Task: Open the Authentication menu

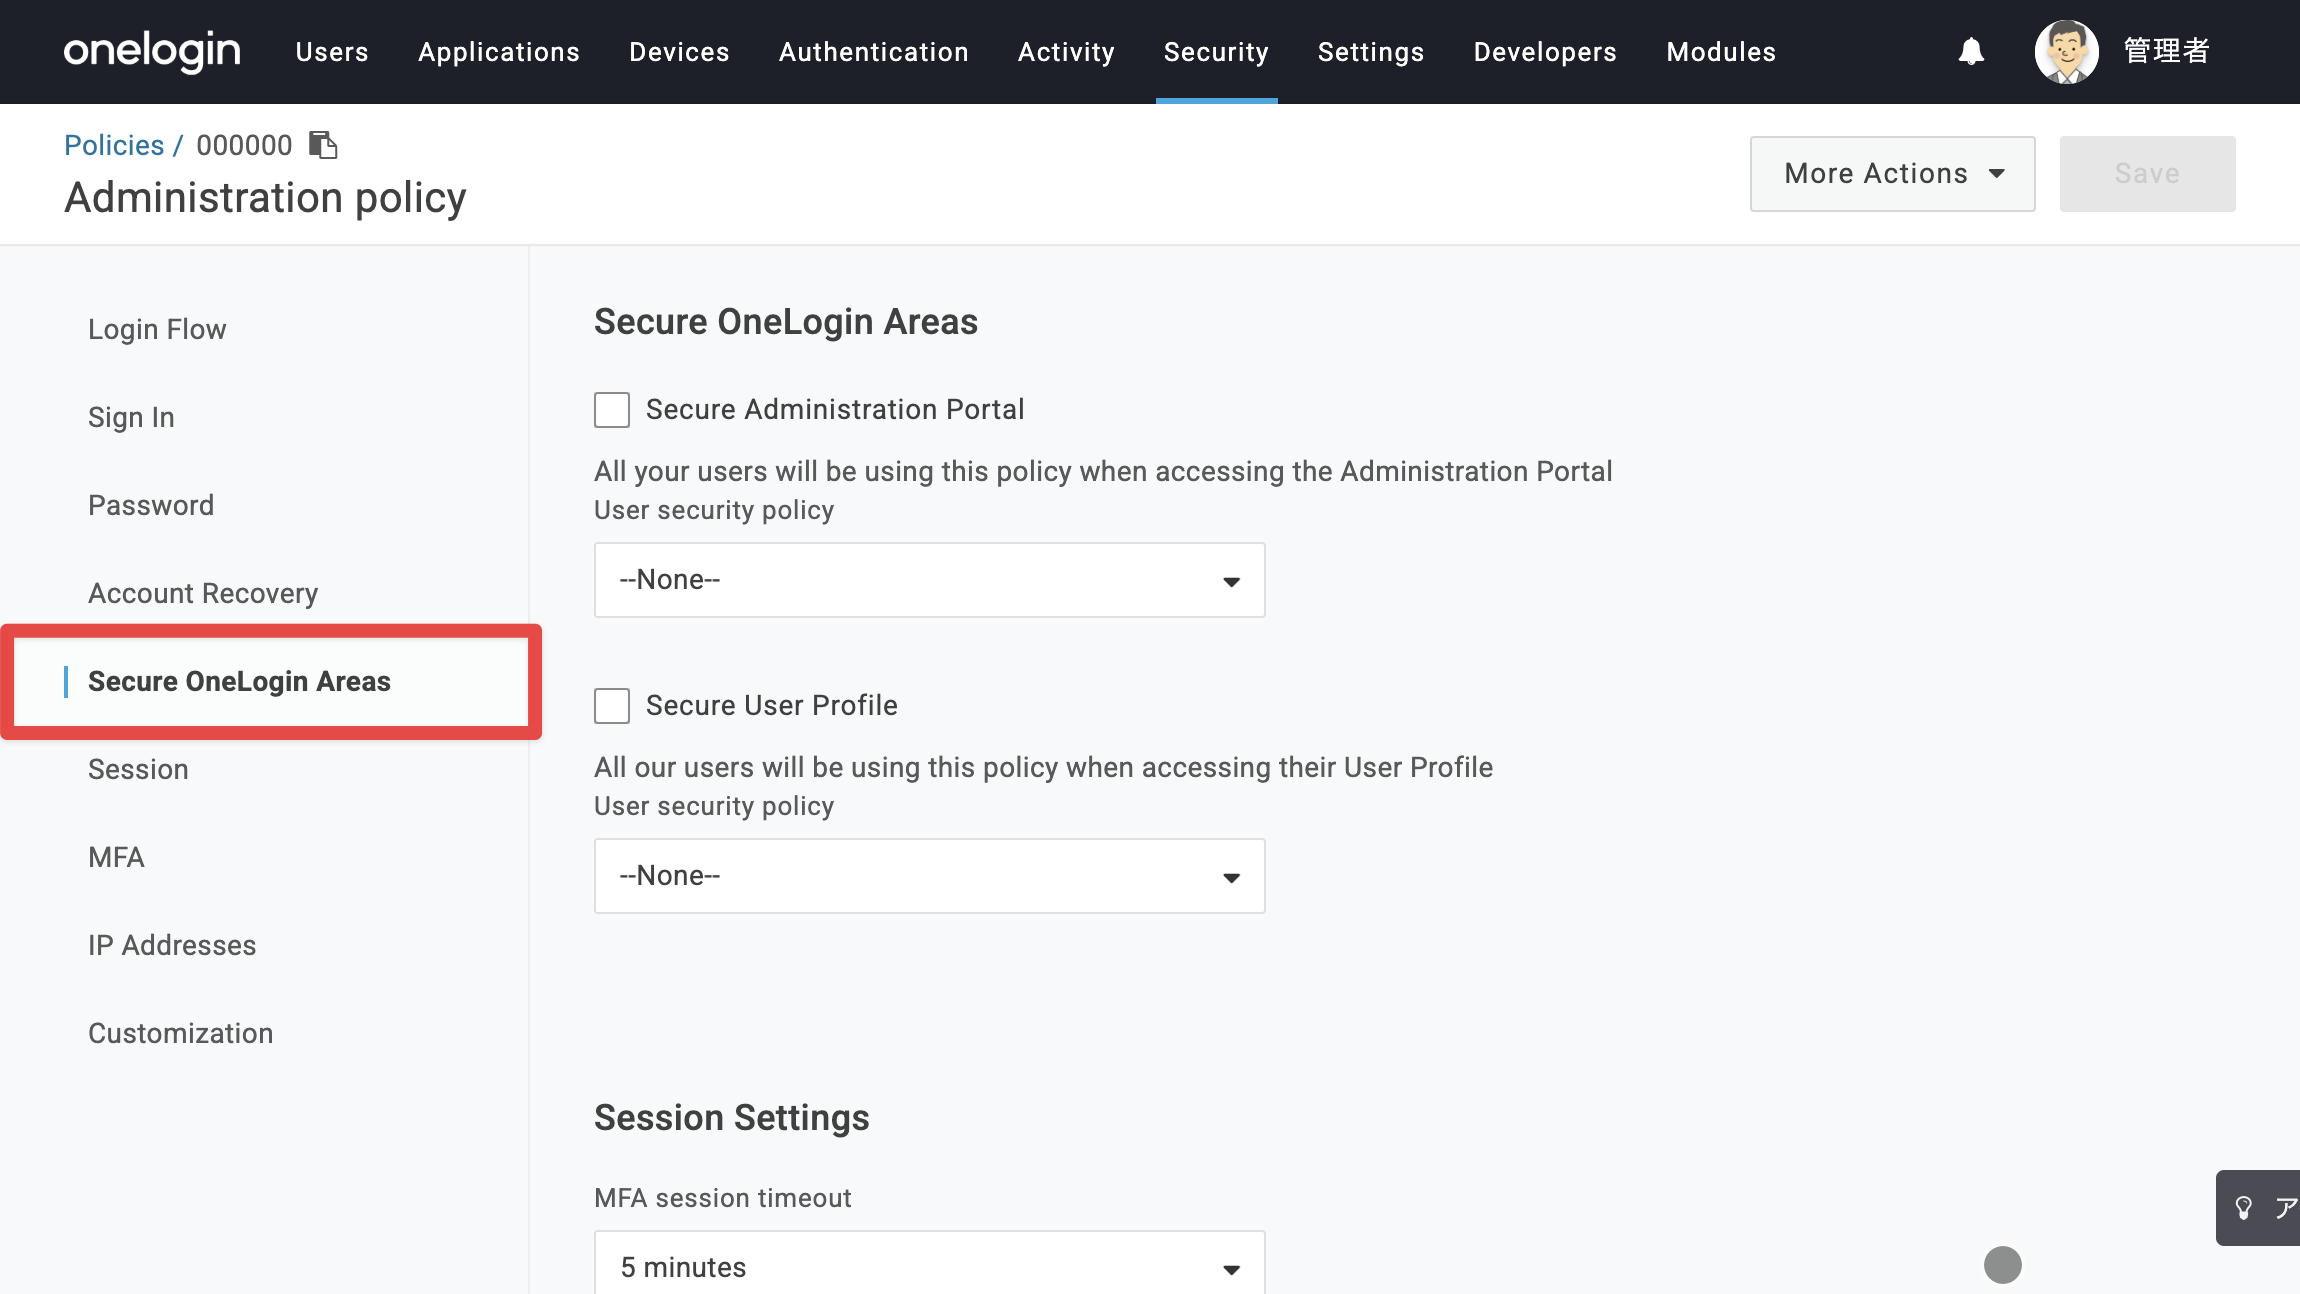Action: pyautogui.click(x=874, y=52)
